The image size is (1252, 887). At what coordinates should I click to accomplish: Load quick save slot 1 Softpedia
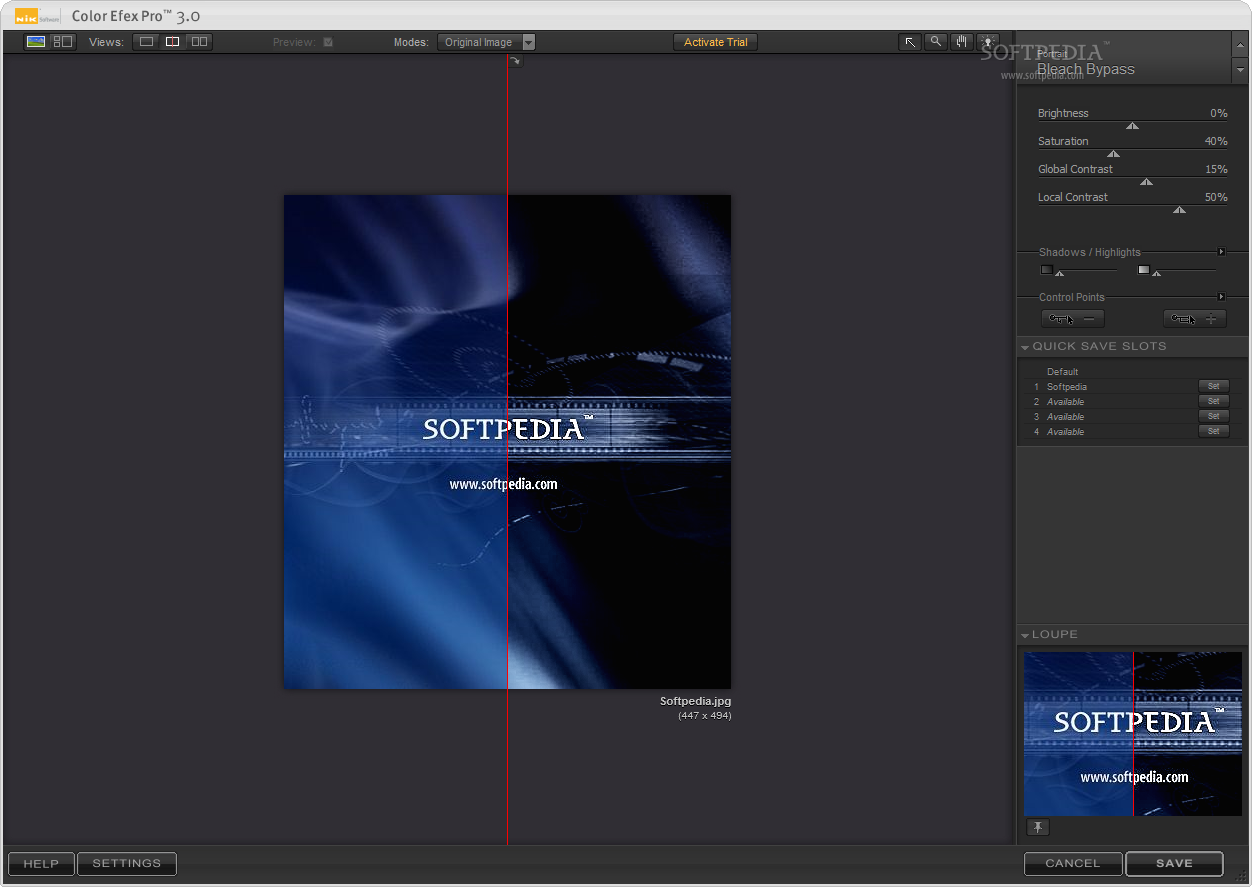click(1067, 387)
